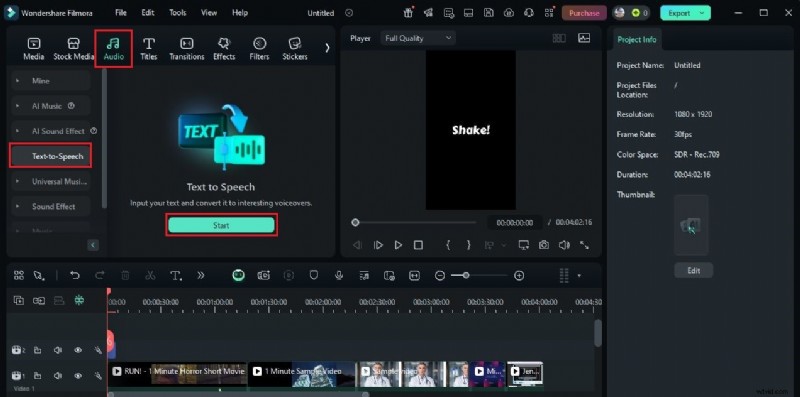Expand more timeline tools chevrons

[x=201, y=276]
